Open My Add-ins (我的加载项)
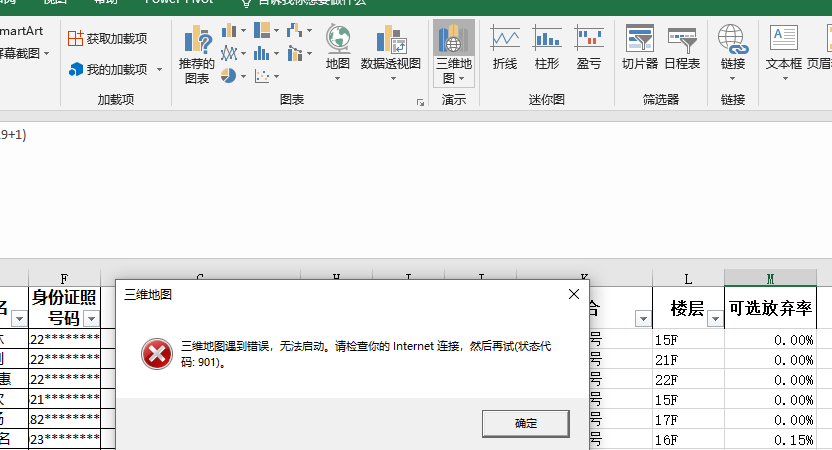This screenshot has height=450, width=832. (x=108, y=69)
